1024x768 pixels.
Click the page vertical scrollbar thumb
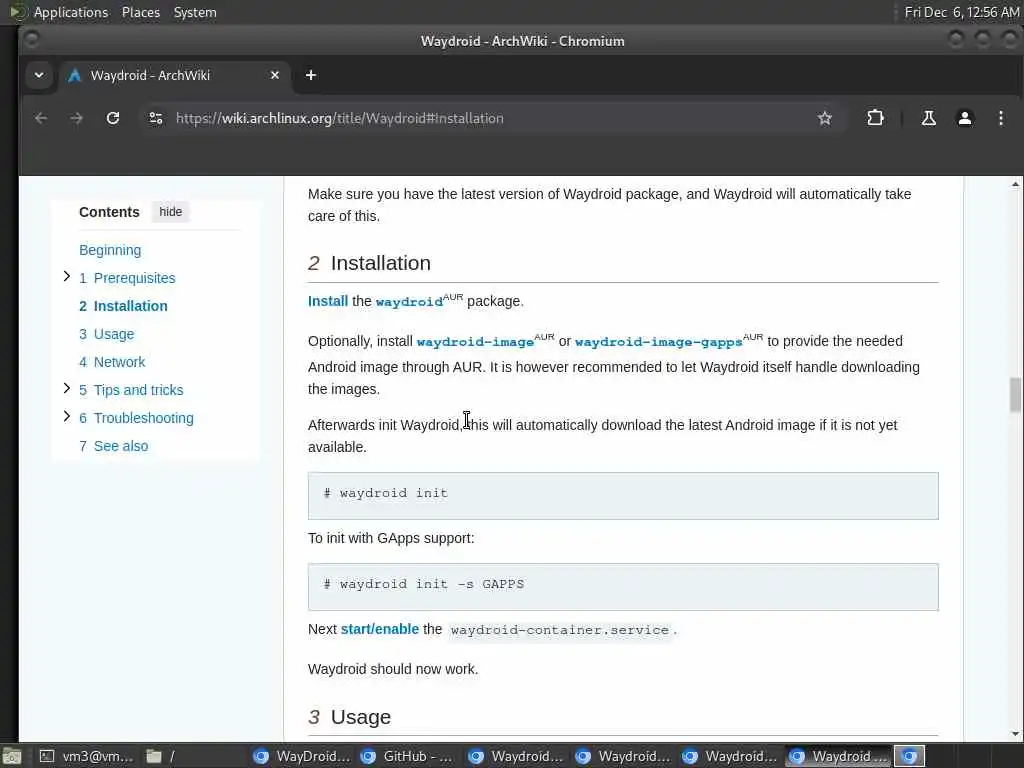pyautogui.click(x=1015, y=395)
